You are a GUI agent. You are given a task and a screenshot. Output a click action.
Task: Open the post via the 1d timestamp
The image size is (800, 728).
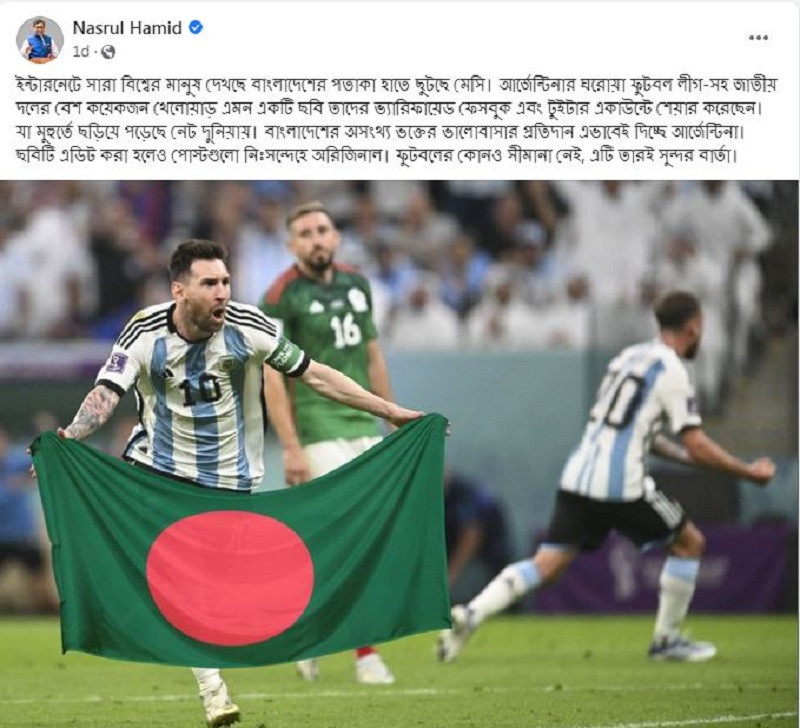click(x=81, y=52)
